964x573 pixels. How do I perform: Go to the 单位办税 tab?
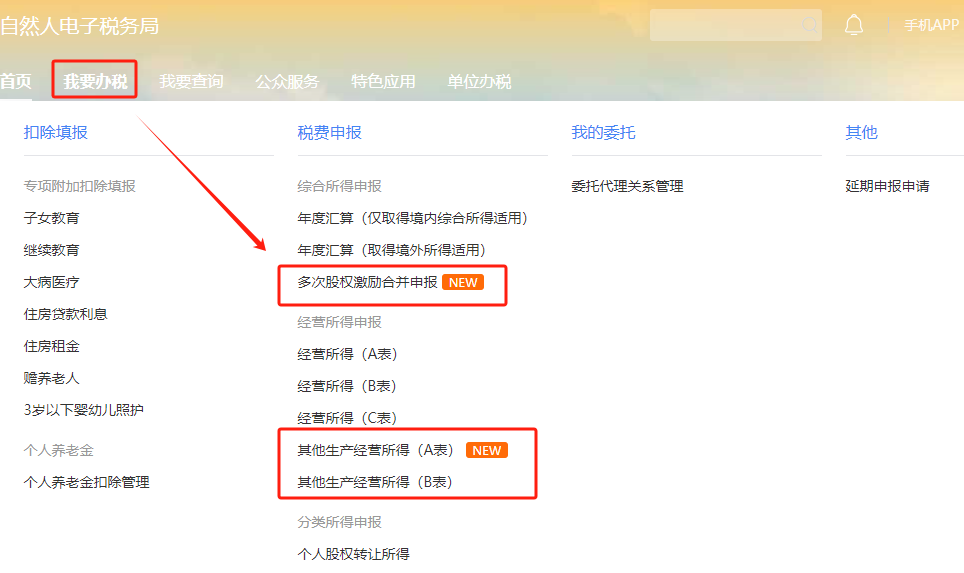click(x=479, y=81)
